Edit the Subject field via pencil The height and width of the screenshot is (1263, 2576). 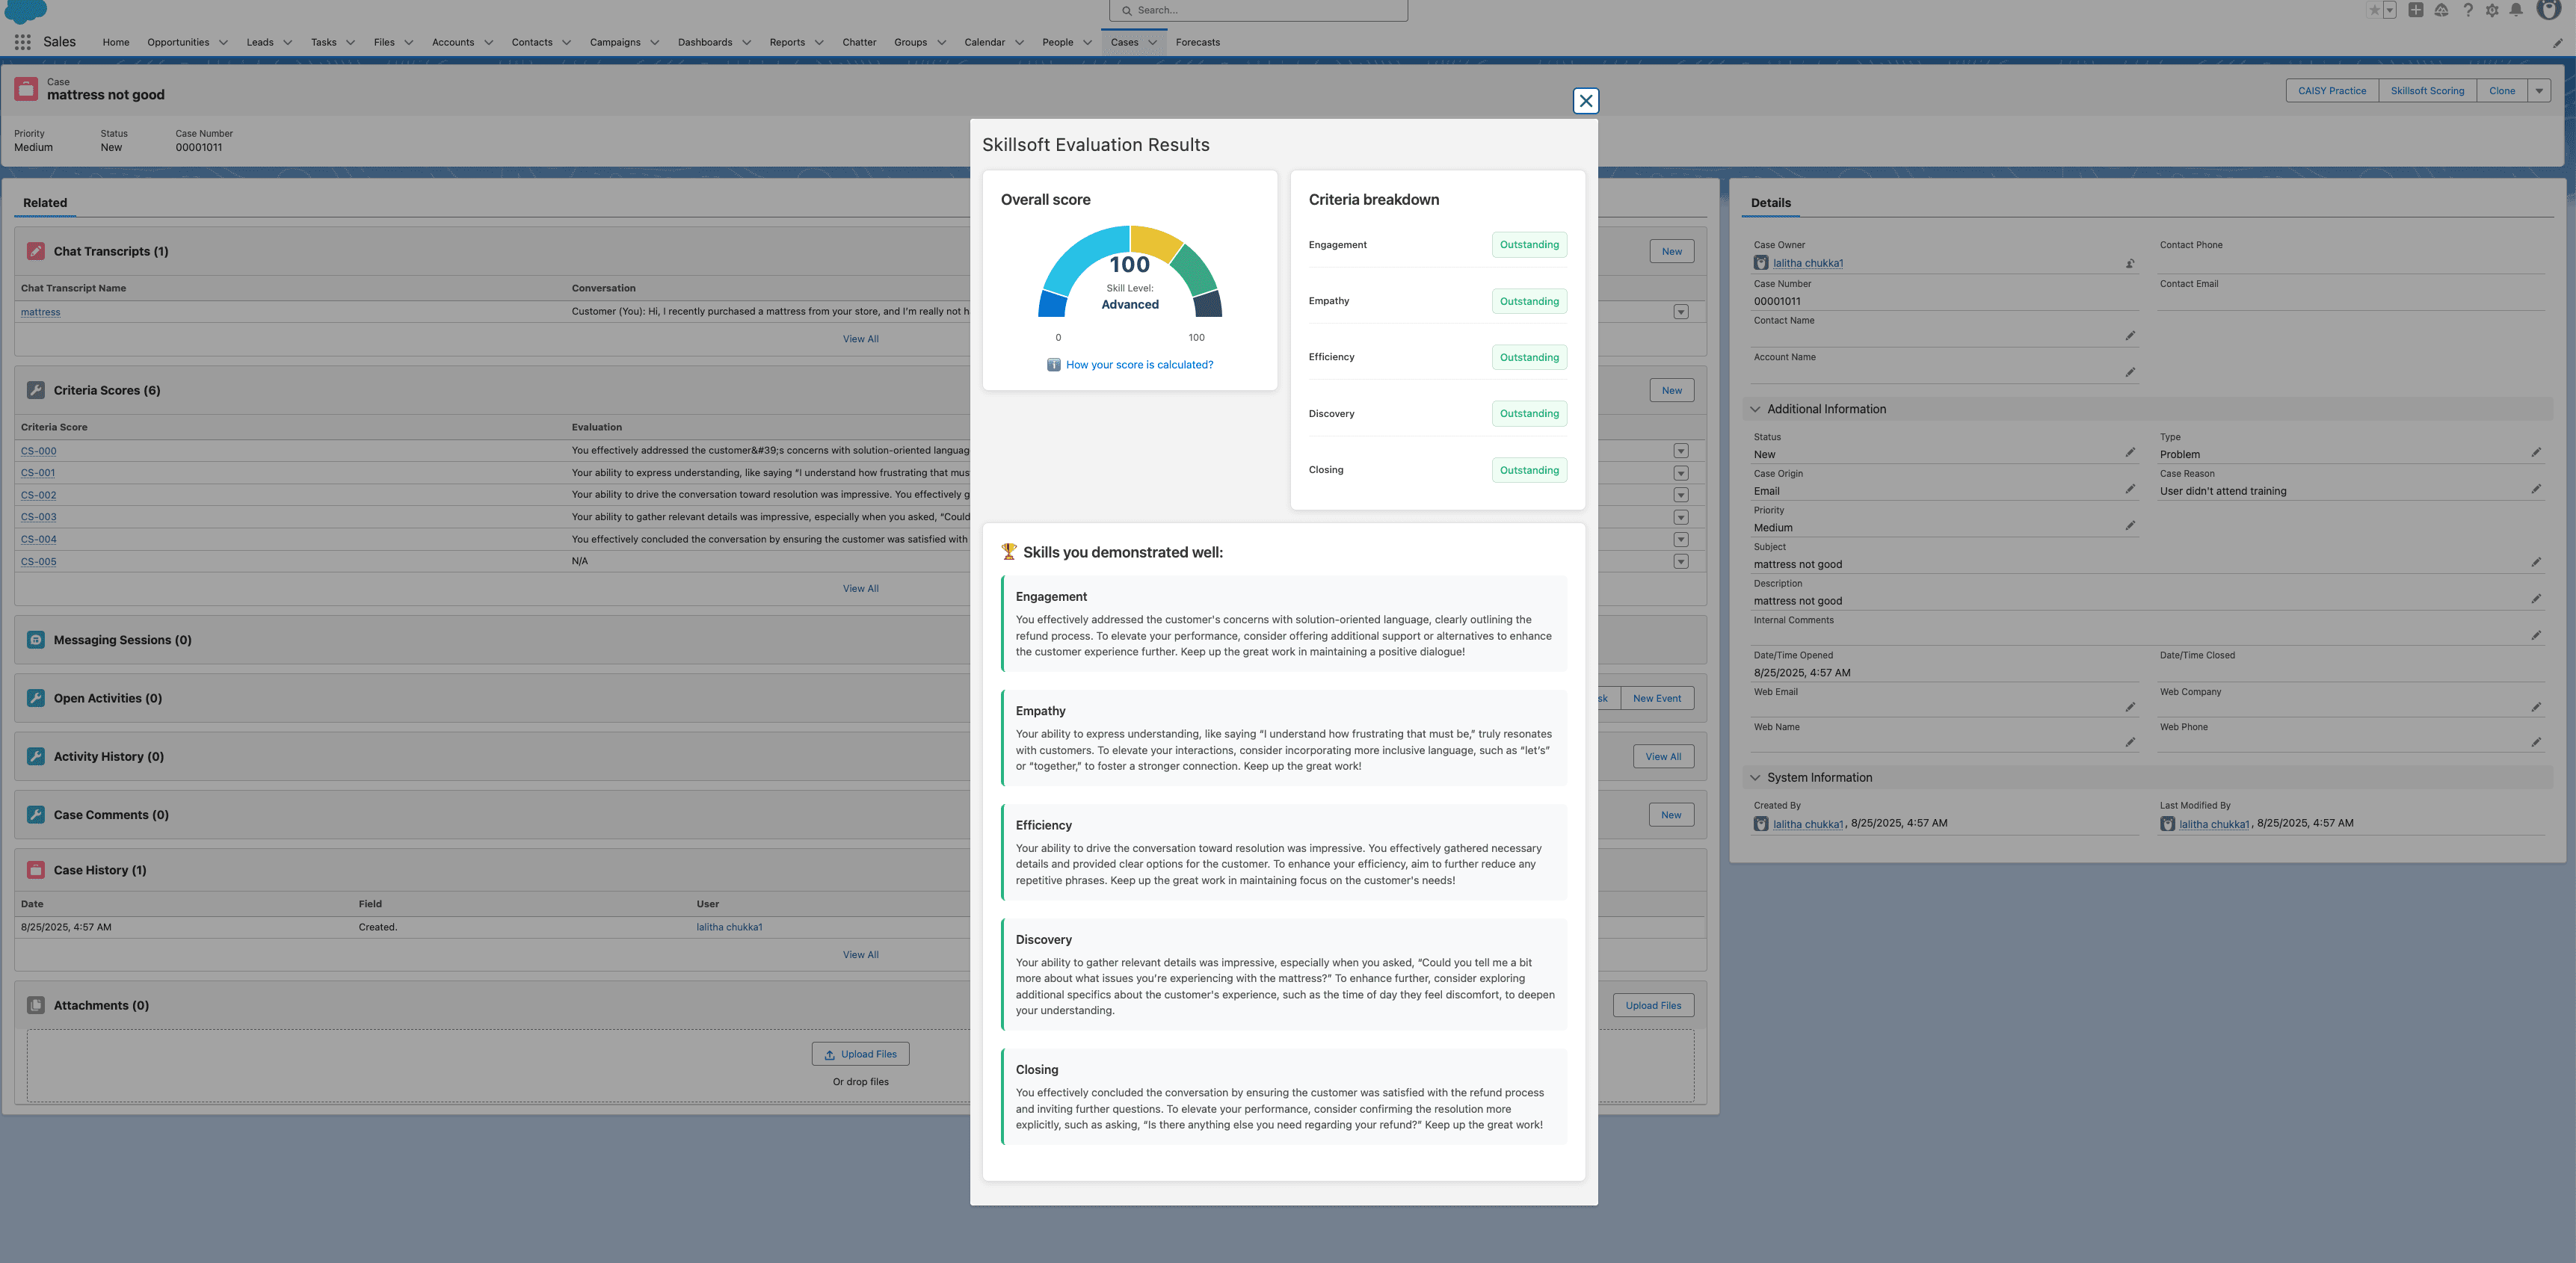[x=2536, y=563]
